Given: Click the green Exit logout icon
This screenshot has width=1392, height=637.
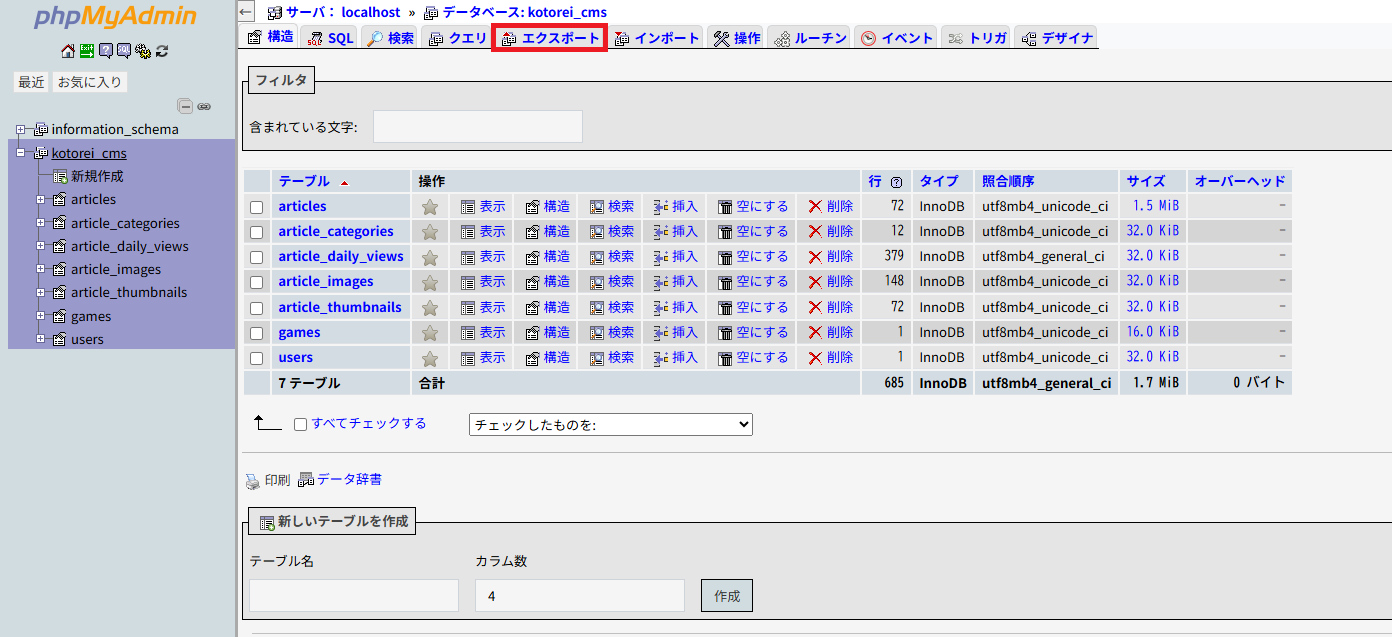Looking at the screenshot, I should point(87,51).
